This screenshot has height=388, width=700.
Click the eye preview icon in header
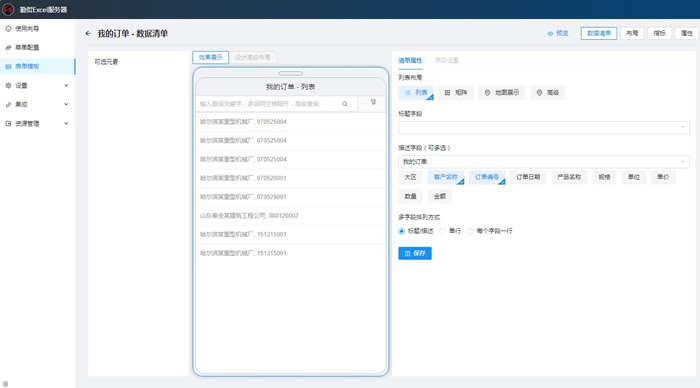point(550,33)
